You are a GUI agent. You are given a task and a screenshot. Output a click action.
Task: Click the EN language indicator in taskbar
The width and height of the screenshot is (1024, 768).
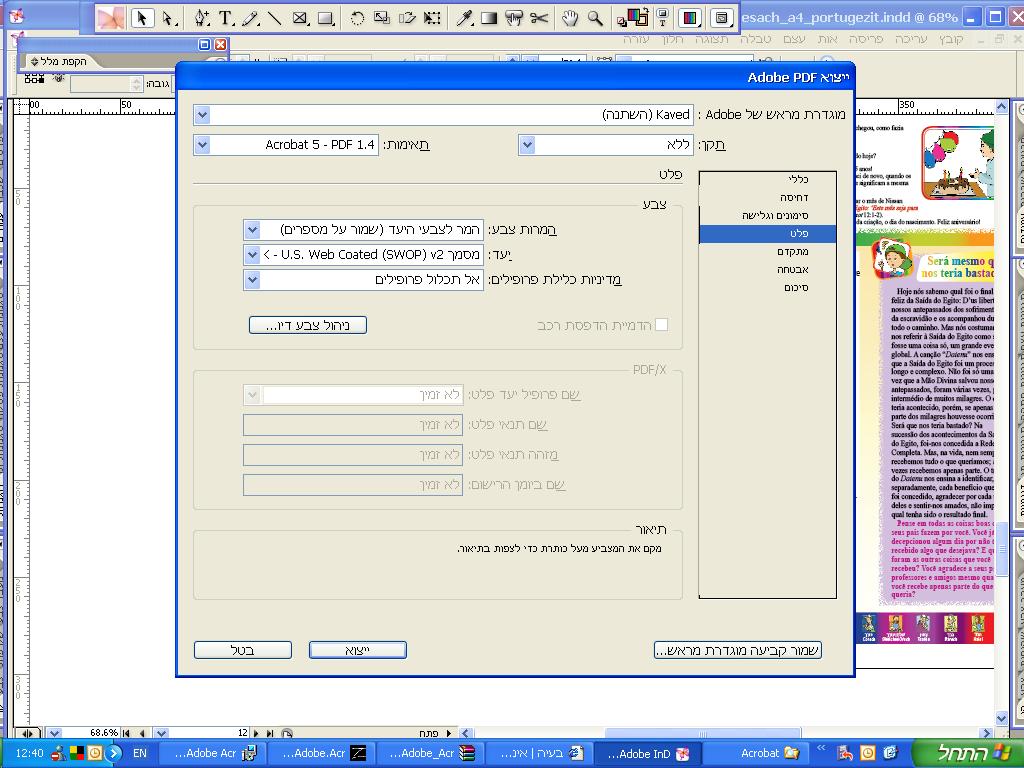140,753
